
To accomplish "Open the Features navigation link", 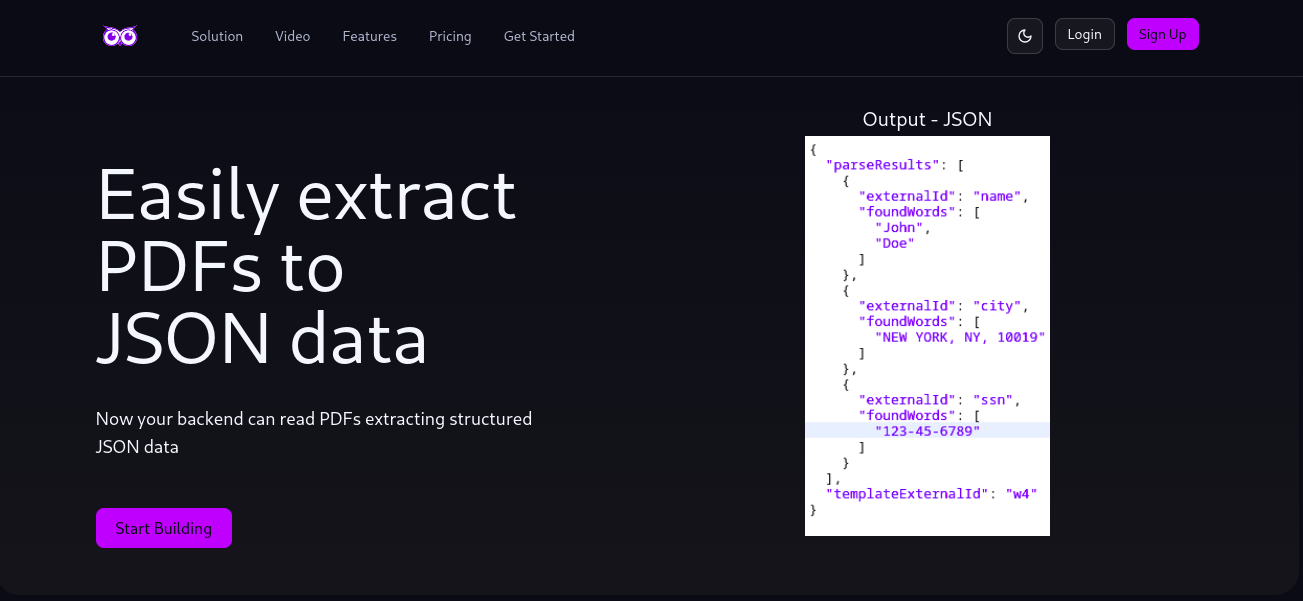I will 369,36.
